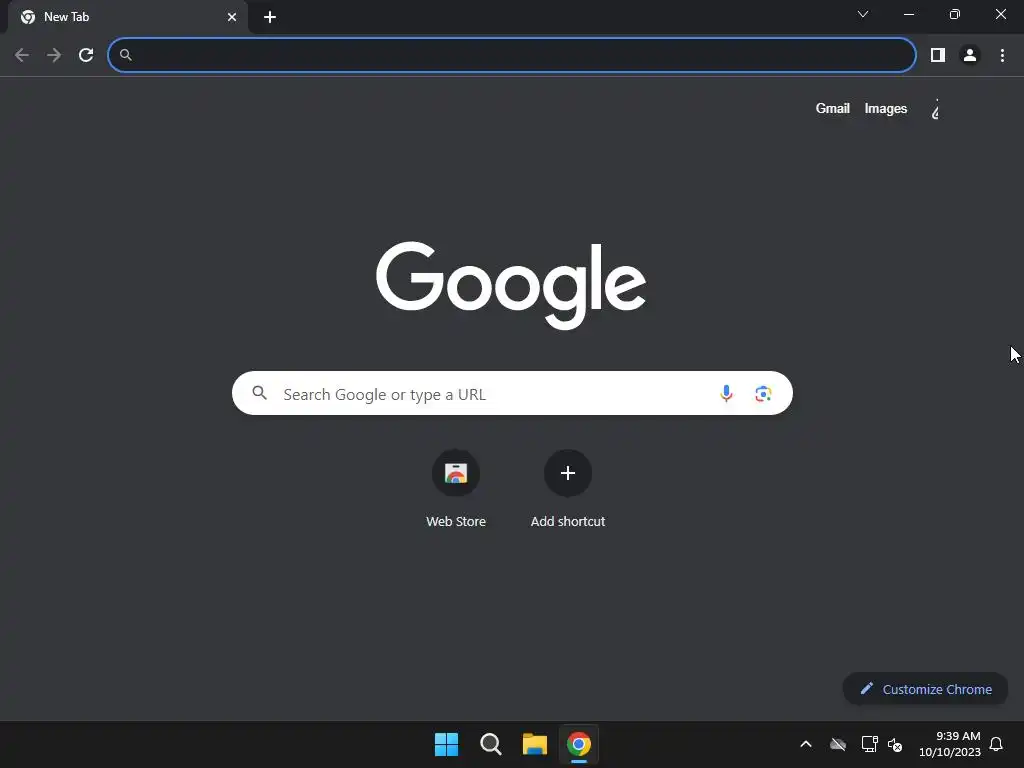Click the Google logo
This screenshot has height=768, width=1024.
point(511,285)
